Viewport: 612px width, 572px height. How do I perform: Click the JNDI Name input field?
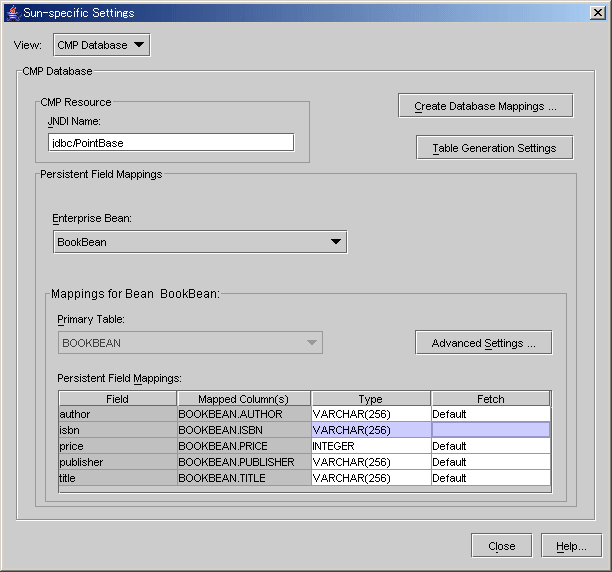171,142
